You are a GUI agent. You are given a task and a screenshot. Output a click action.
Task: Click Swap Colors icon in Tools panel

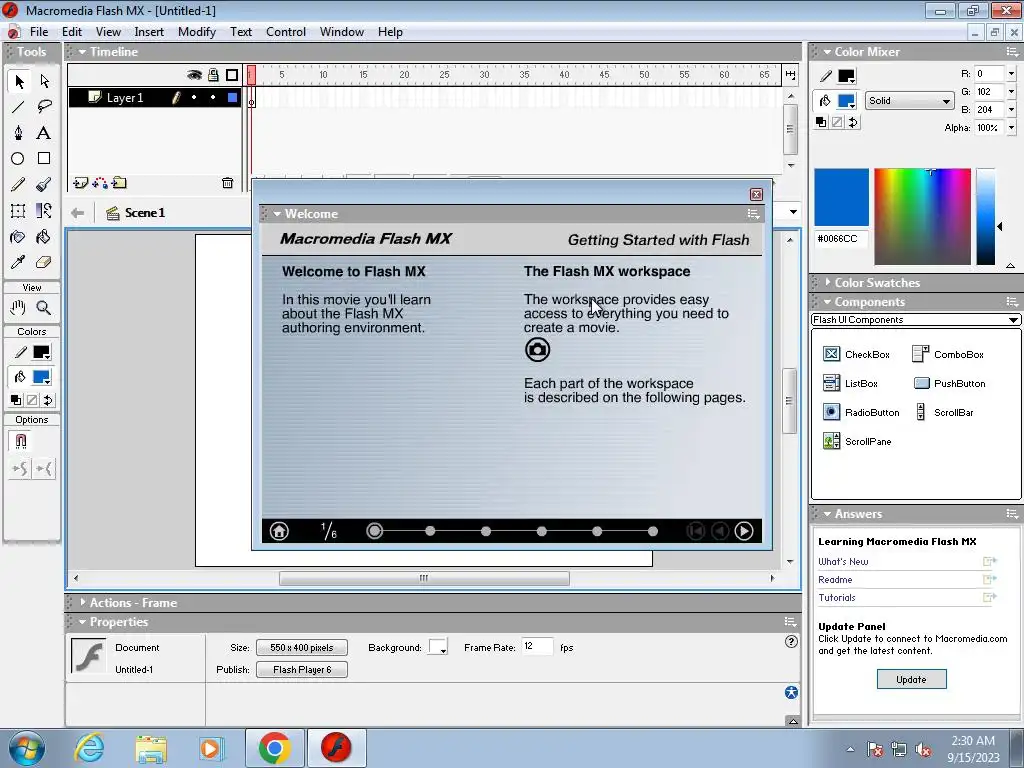[48, 400]
